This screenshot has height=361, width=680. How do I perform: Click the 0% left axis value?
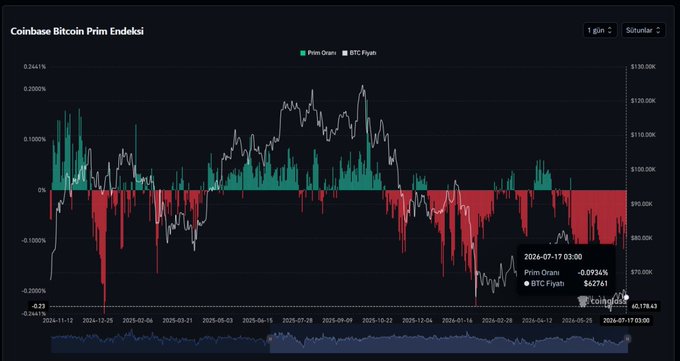42,190
